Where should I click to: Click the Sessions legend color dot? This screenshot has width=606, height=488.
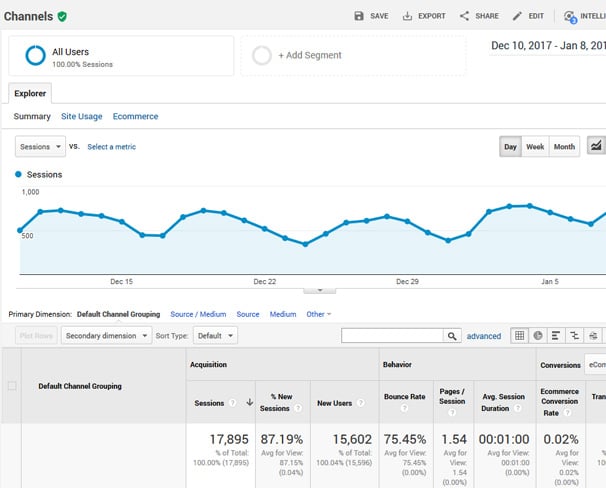click(18, 174)
